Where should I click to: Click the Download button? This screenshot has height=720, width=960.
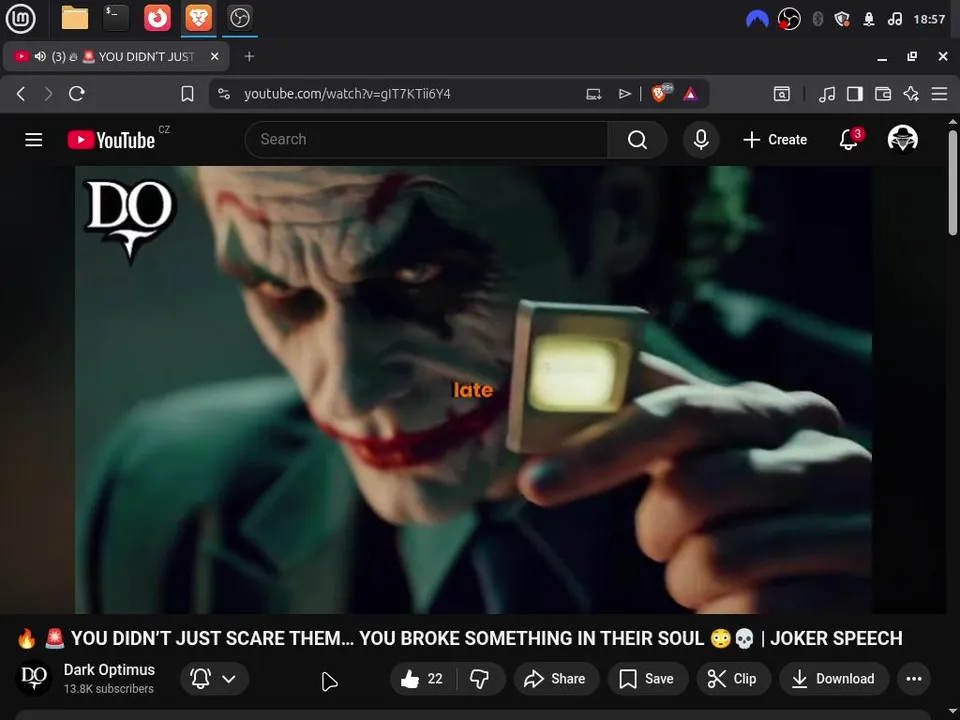(x=834, y=678)
